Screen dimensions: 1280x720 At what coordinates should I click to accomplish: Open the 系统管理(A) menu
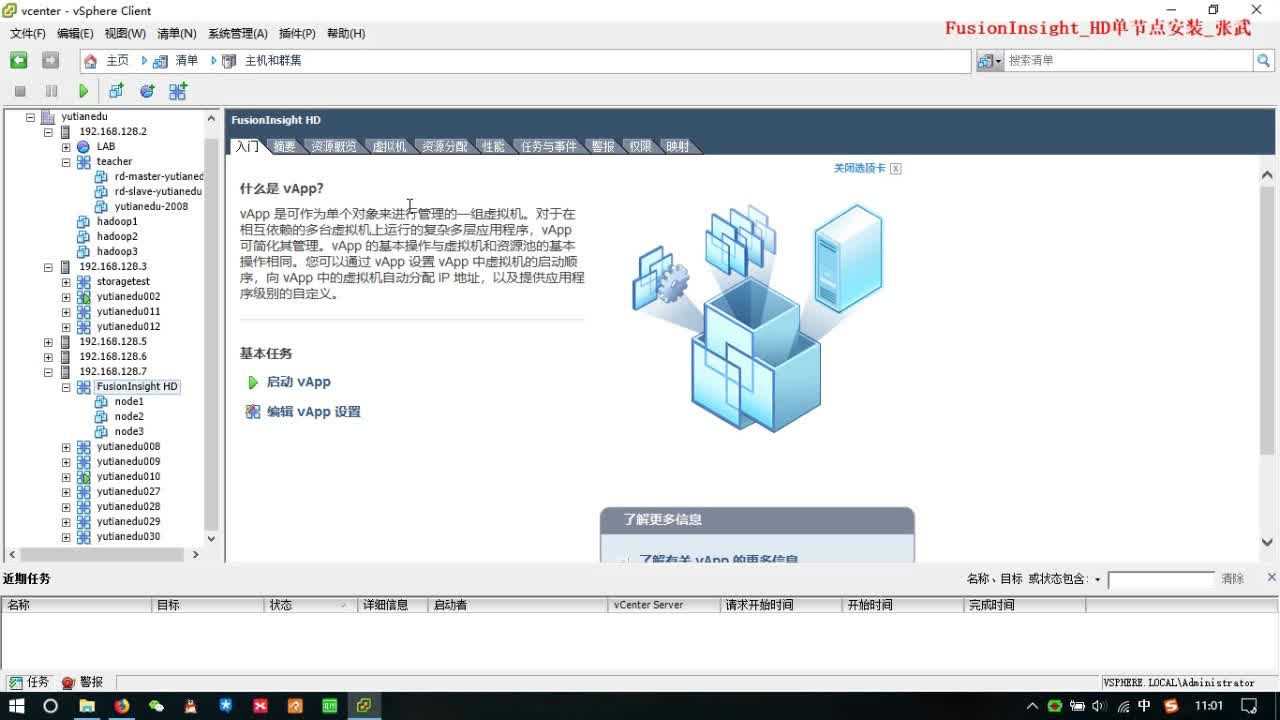238,34
